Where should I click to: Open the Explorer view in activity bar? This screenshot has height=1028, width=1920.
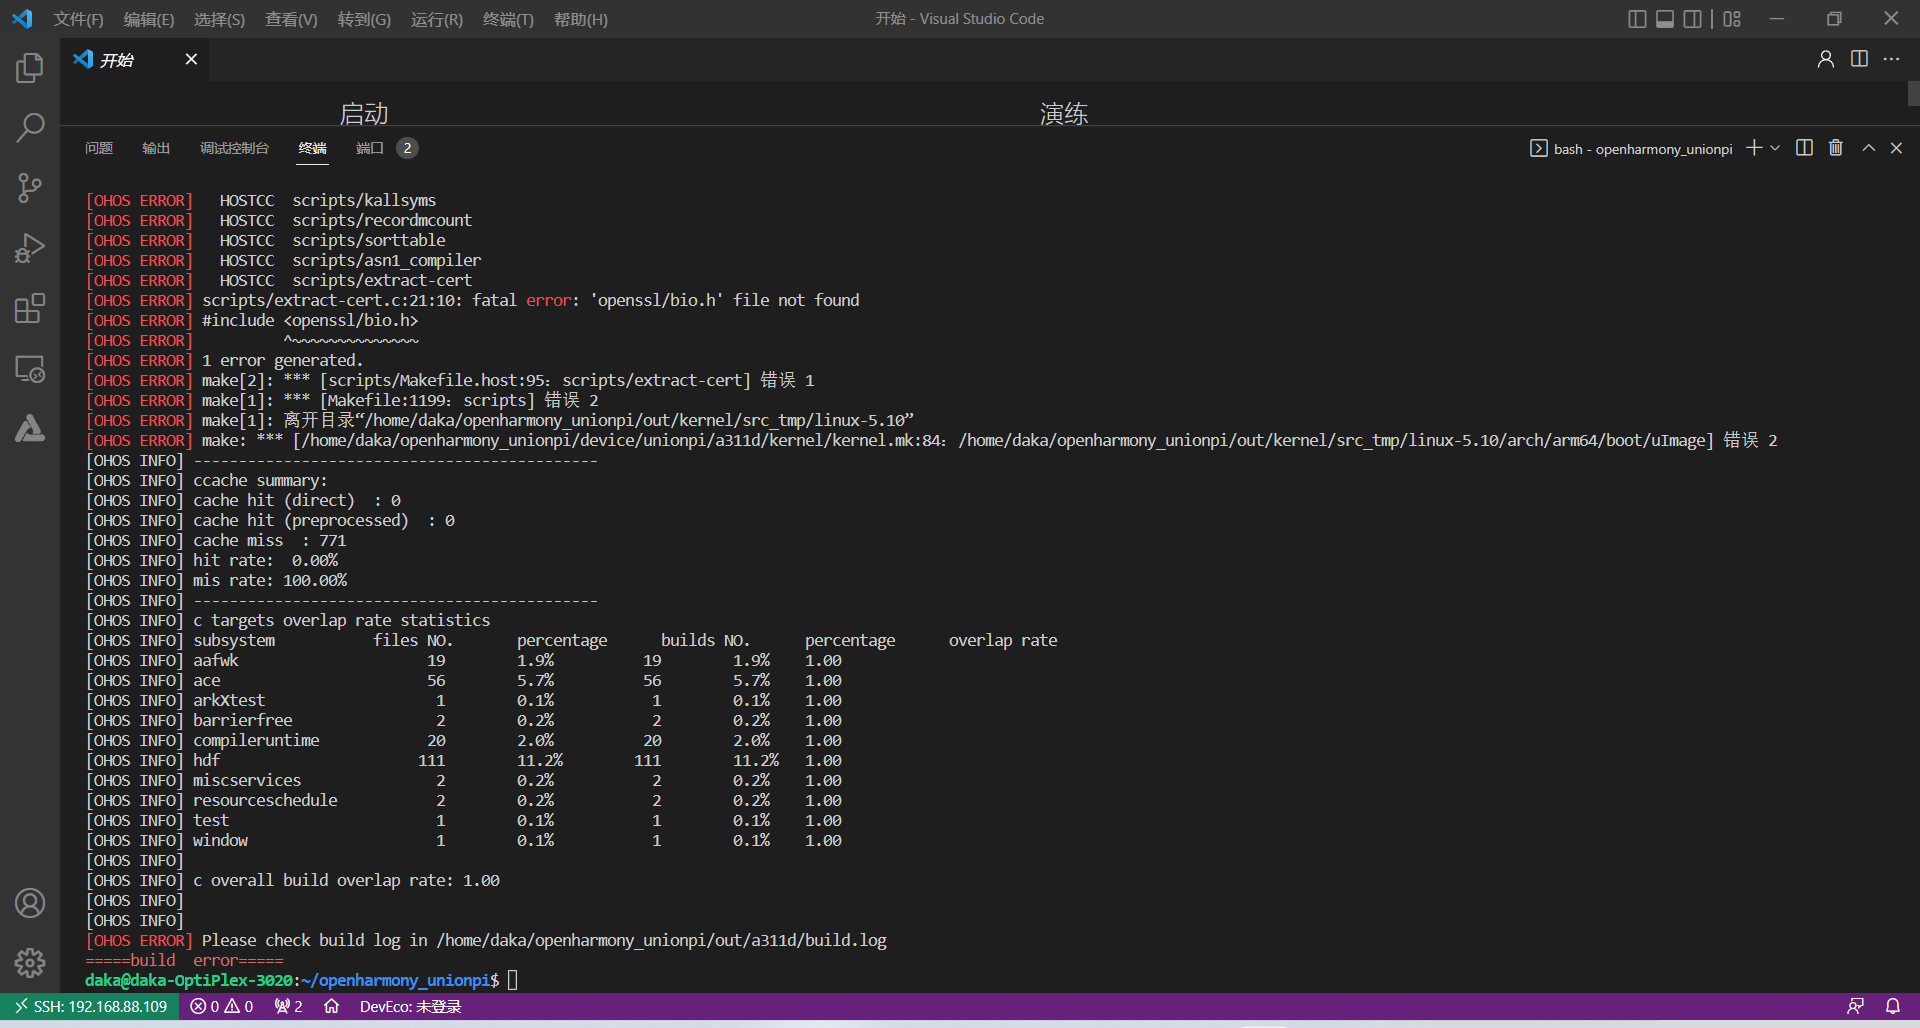(x=30, y=68)
